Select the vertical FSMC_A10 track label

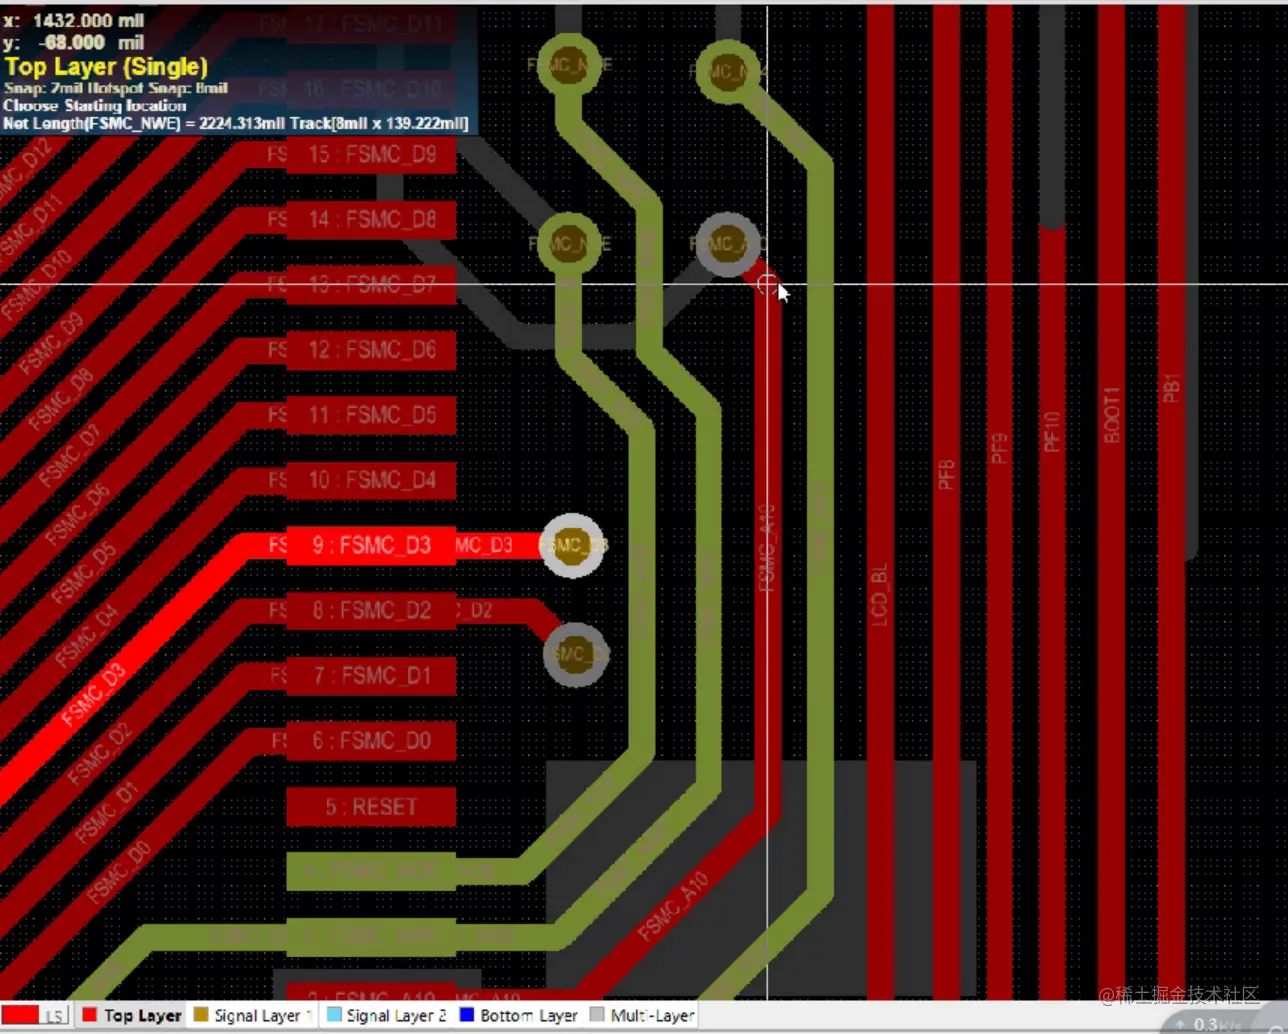(768, 548)
